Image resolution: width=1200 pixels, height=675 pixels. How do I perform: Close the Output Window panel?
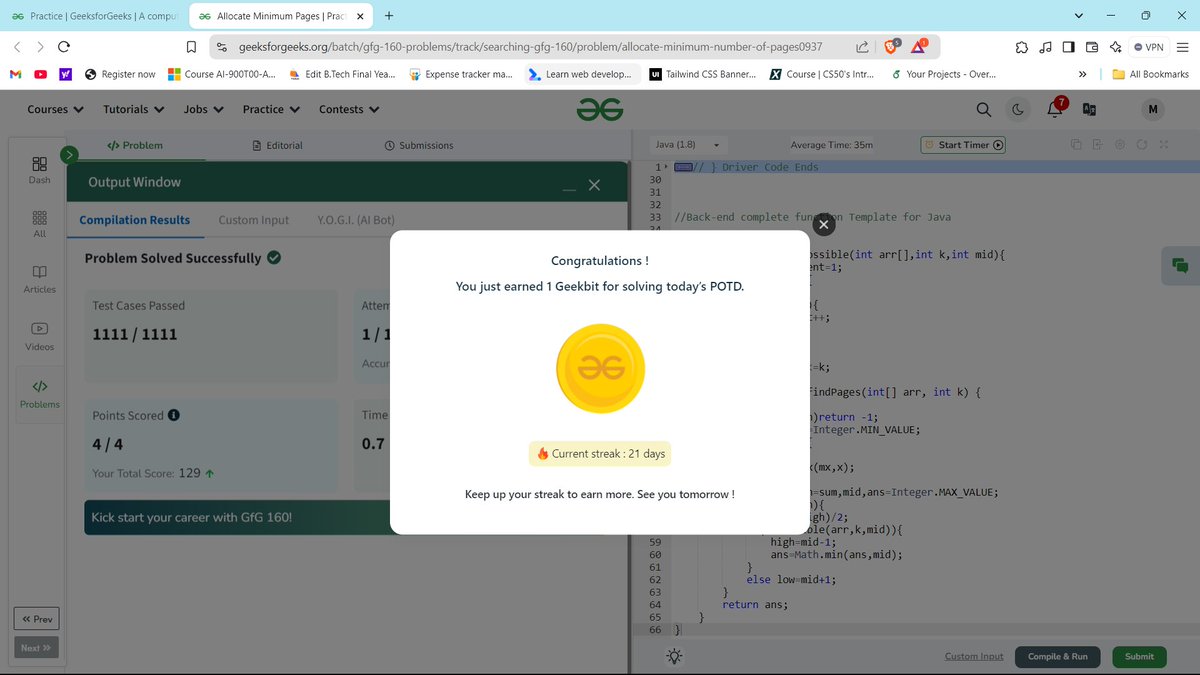click(594, 185)
